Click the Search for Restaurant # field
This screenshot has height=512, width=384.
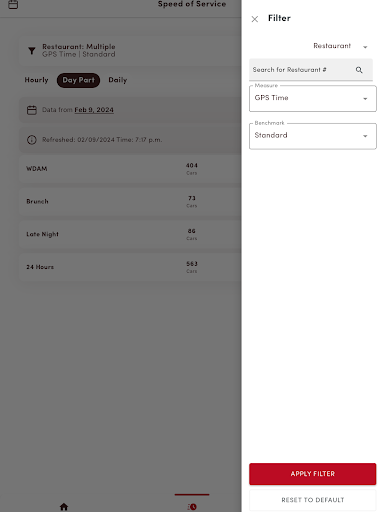coord(311,70)
